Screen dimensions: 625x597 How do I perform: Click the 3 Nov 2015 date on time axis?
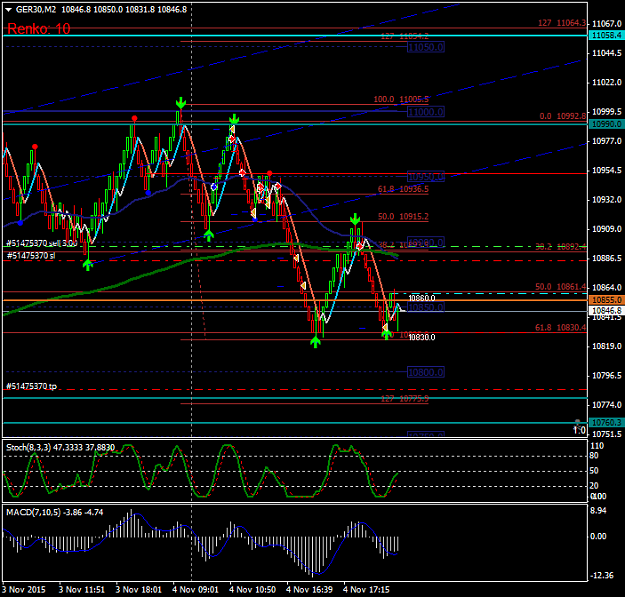tap(24, 589)
